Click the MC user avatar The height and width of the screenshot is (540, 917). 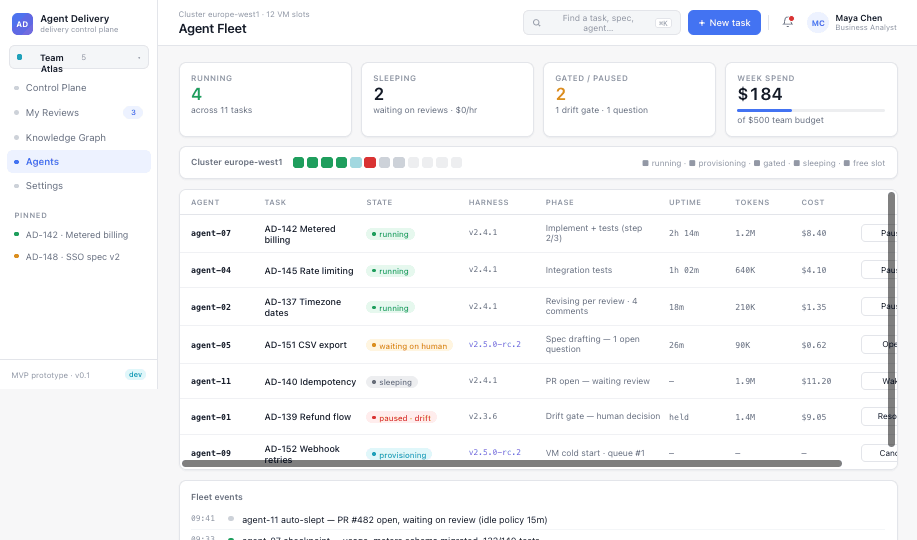click(x=818, y=23)
